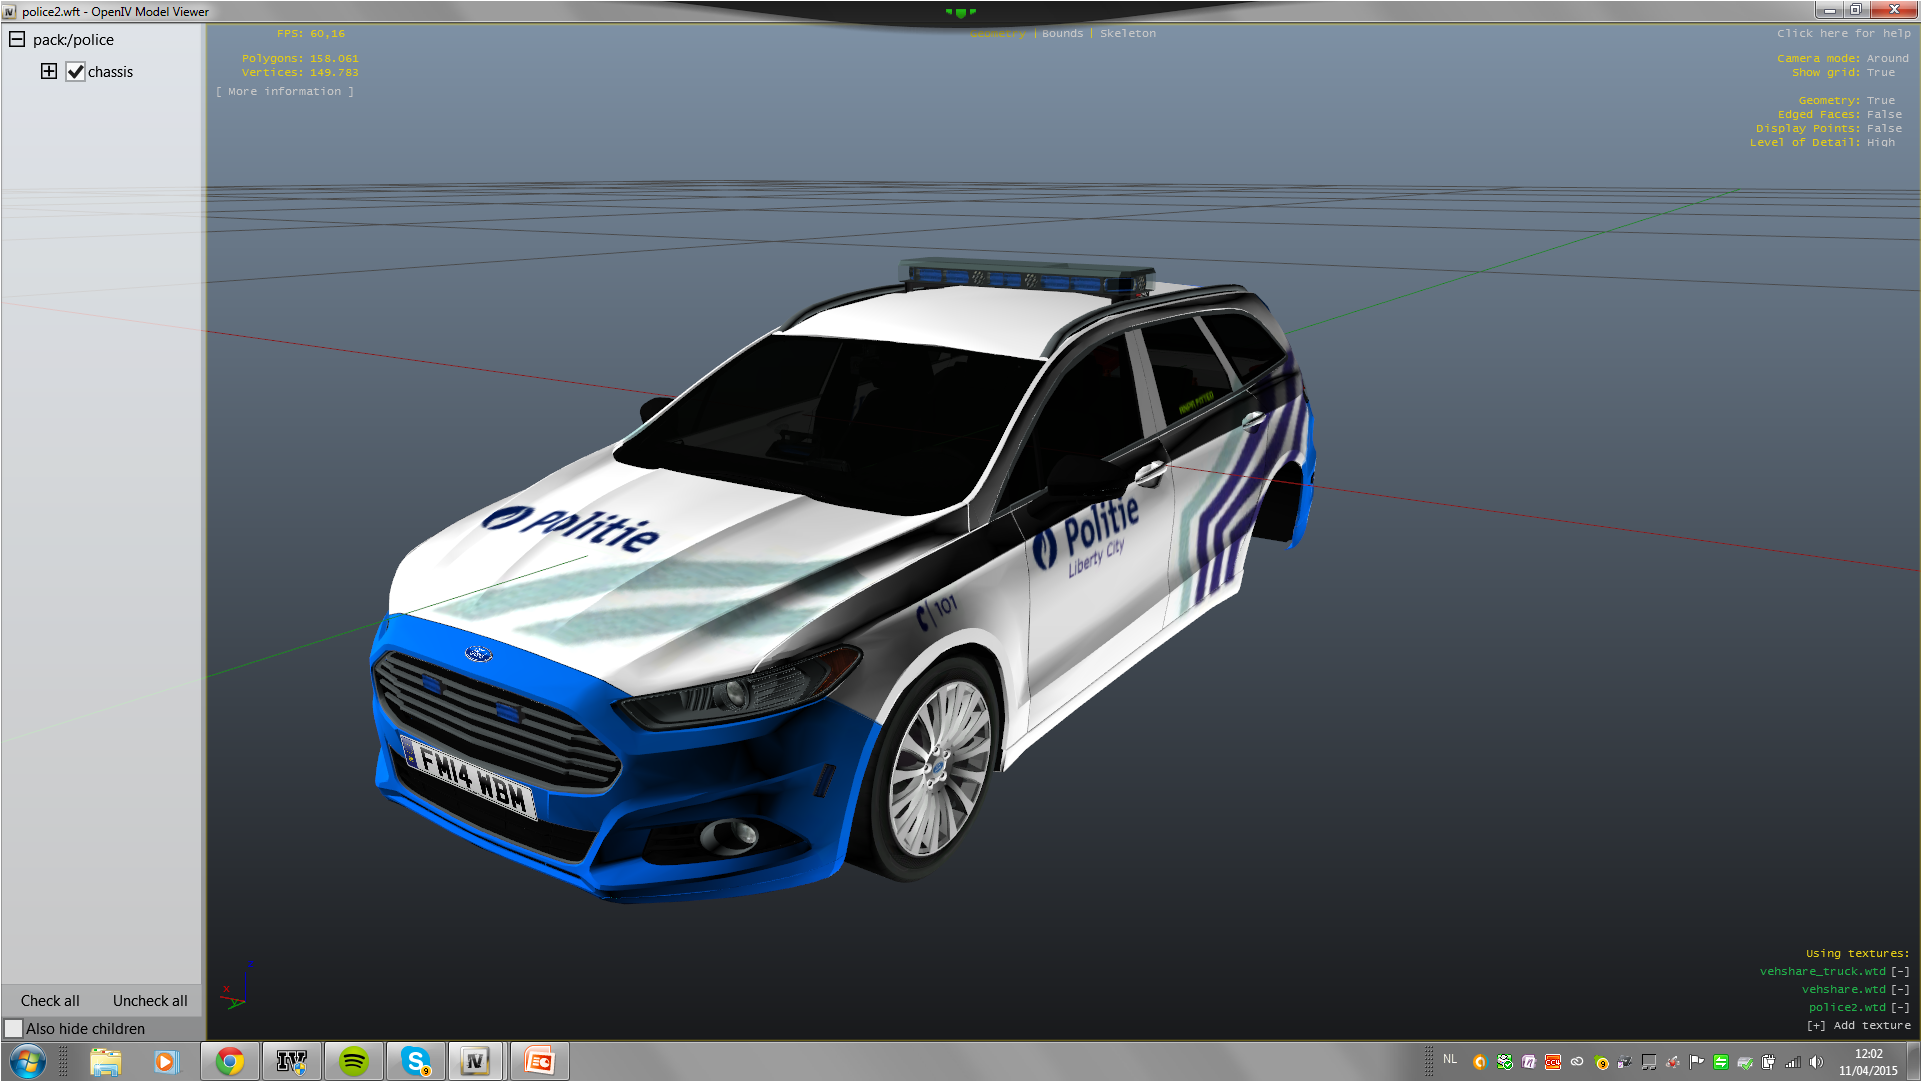Open Spotify from taskbar
This screenshot has height=1082, width=1922.
click(354, 1061)
